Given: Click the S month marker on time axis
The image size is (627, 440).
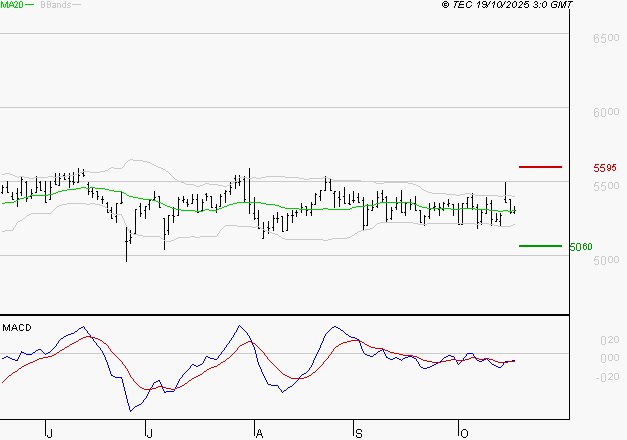Looking at the screenshot, I should (x=358, y=433).
